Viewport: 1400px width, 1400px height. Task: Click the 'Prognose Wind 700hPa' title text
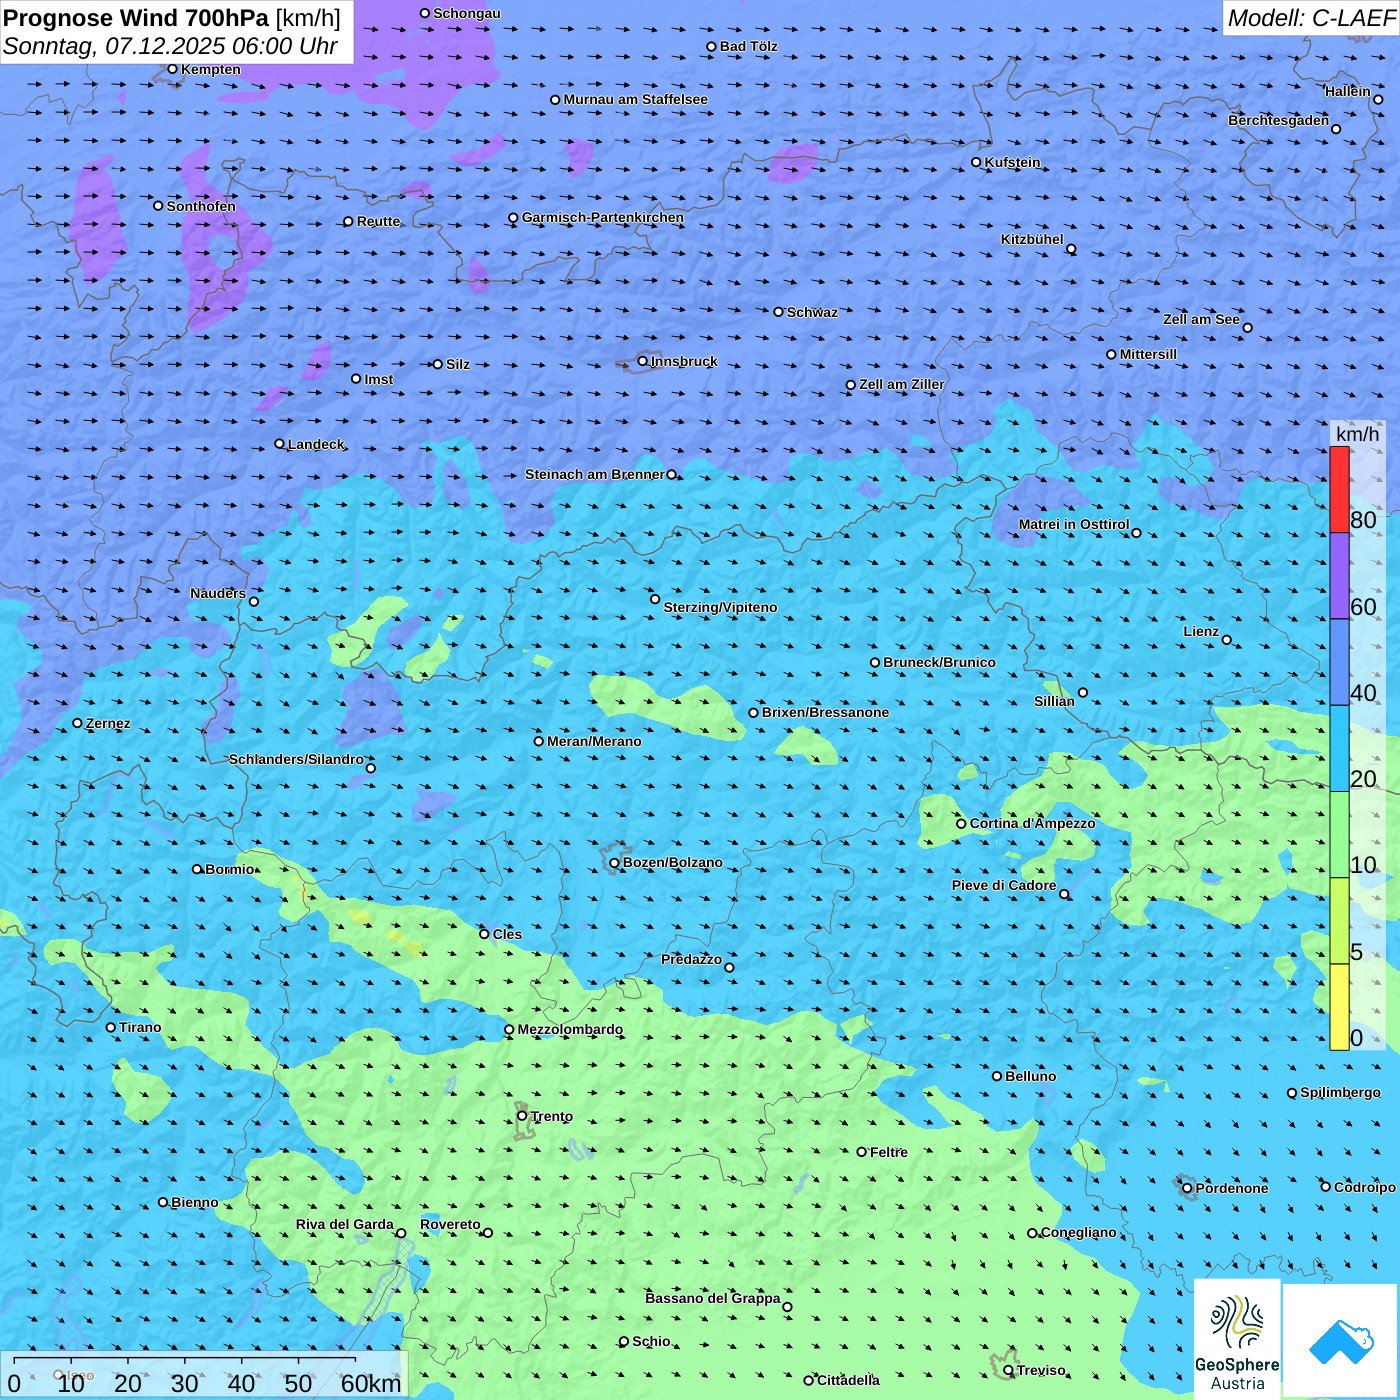[137, 18]
